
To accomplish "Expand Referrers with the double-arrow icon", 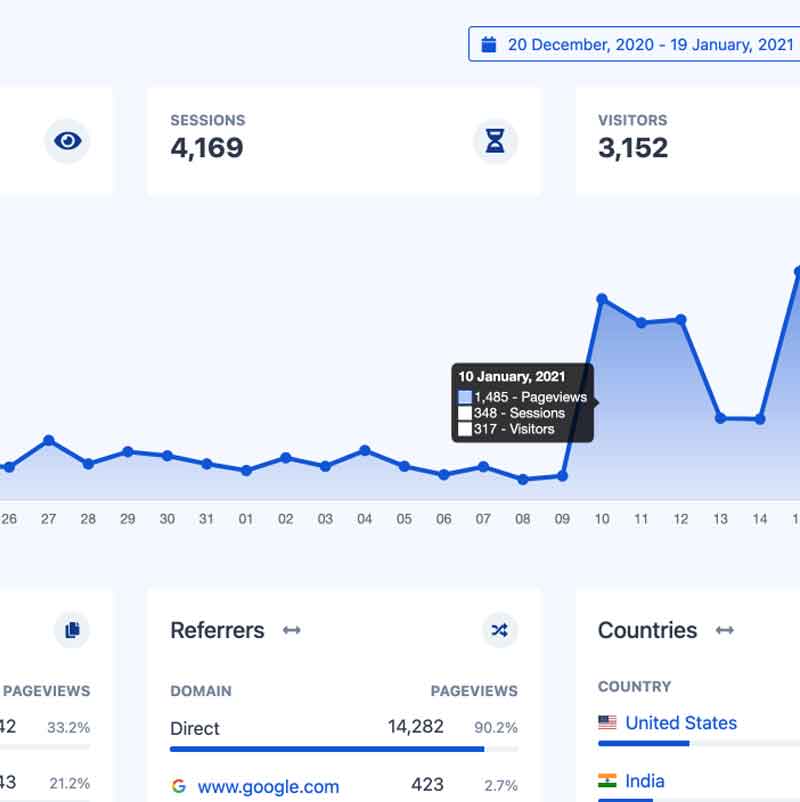I will coord(292,630).
